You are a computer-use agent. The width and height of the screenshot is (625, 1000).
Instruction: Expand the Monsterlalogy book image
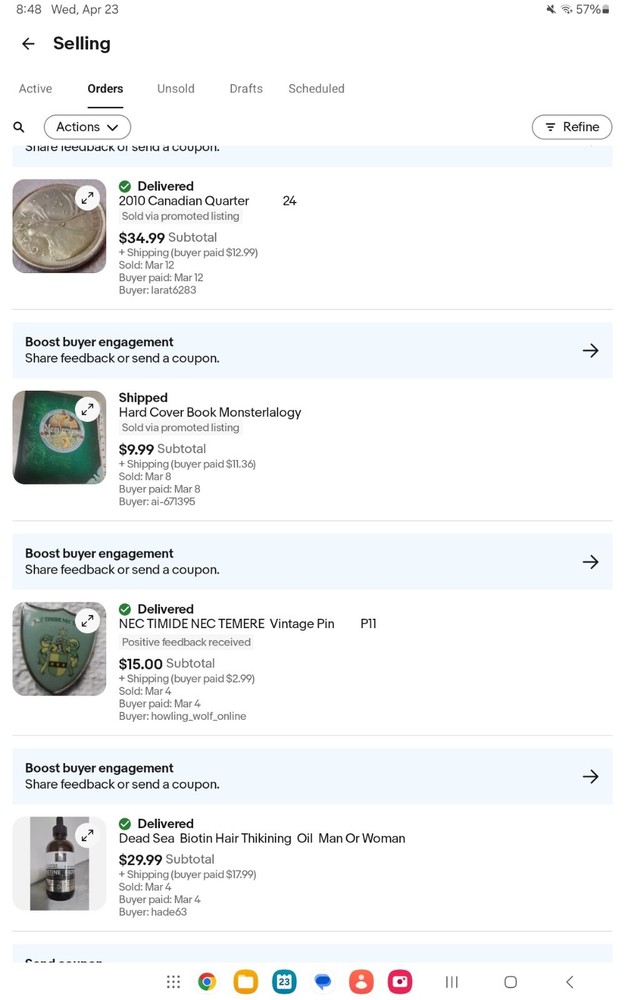[x=89, y=408]
